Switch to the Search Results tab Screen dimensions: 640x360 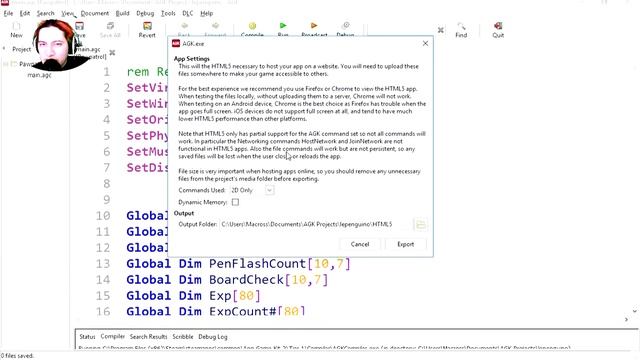point(149,337)
